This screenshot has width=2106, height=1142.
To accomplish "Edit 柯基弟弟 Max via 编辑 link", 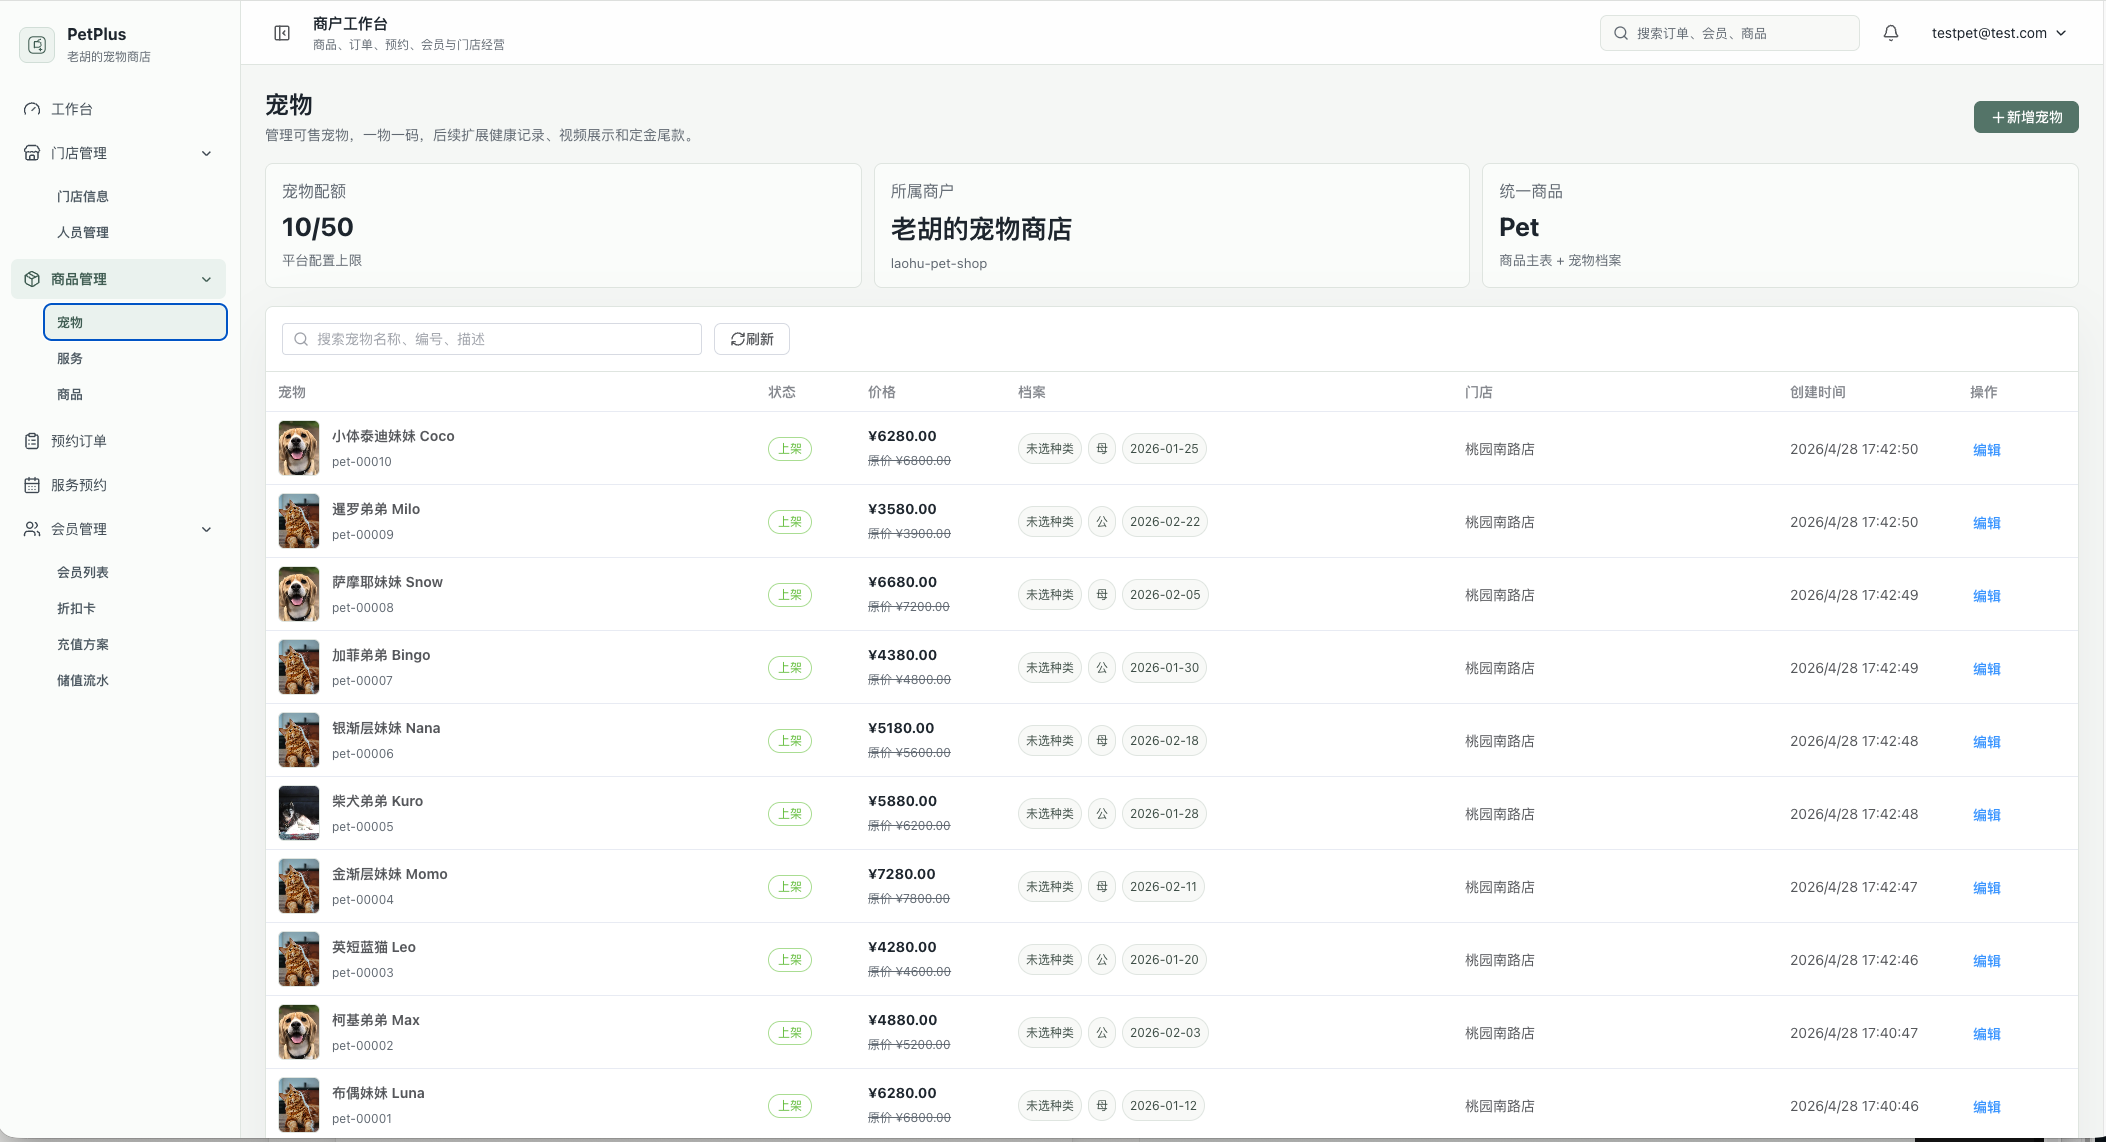I will click(x=1987, y=1034).
